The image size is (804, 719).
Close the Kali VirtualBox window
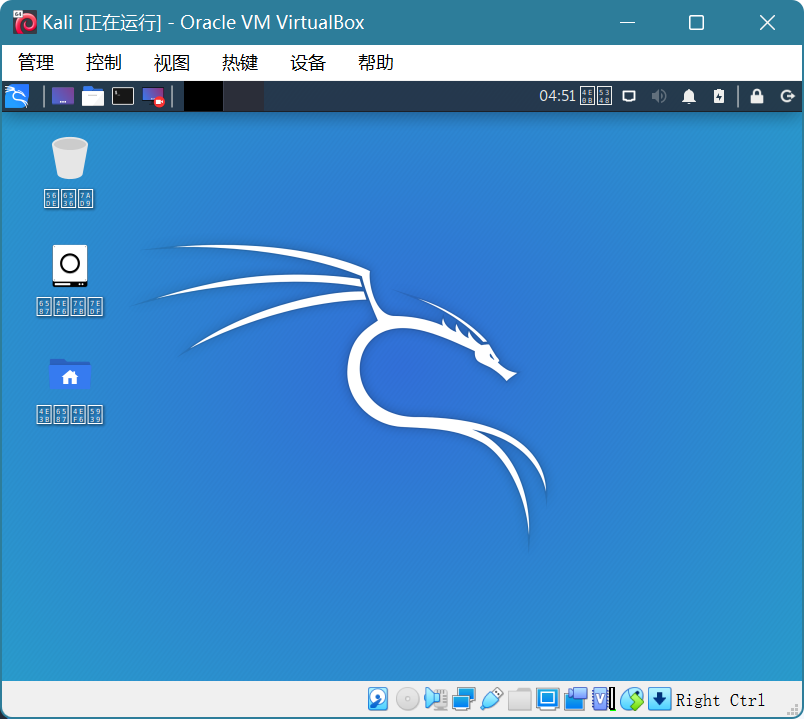click(x=768, y=23)
